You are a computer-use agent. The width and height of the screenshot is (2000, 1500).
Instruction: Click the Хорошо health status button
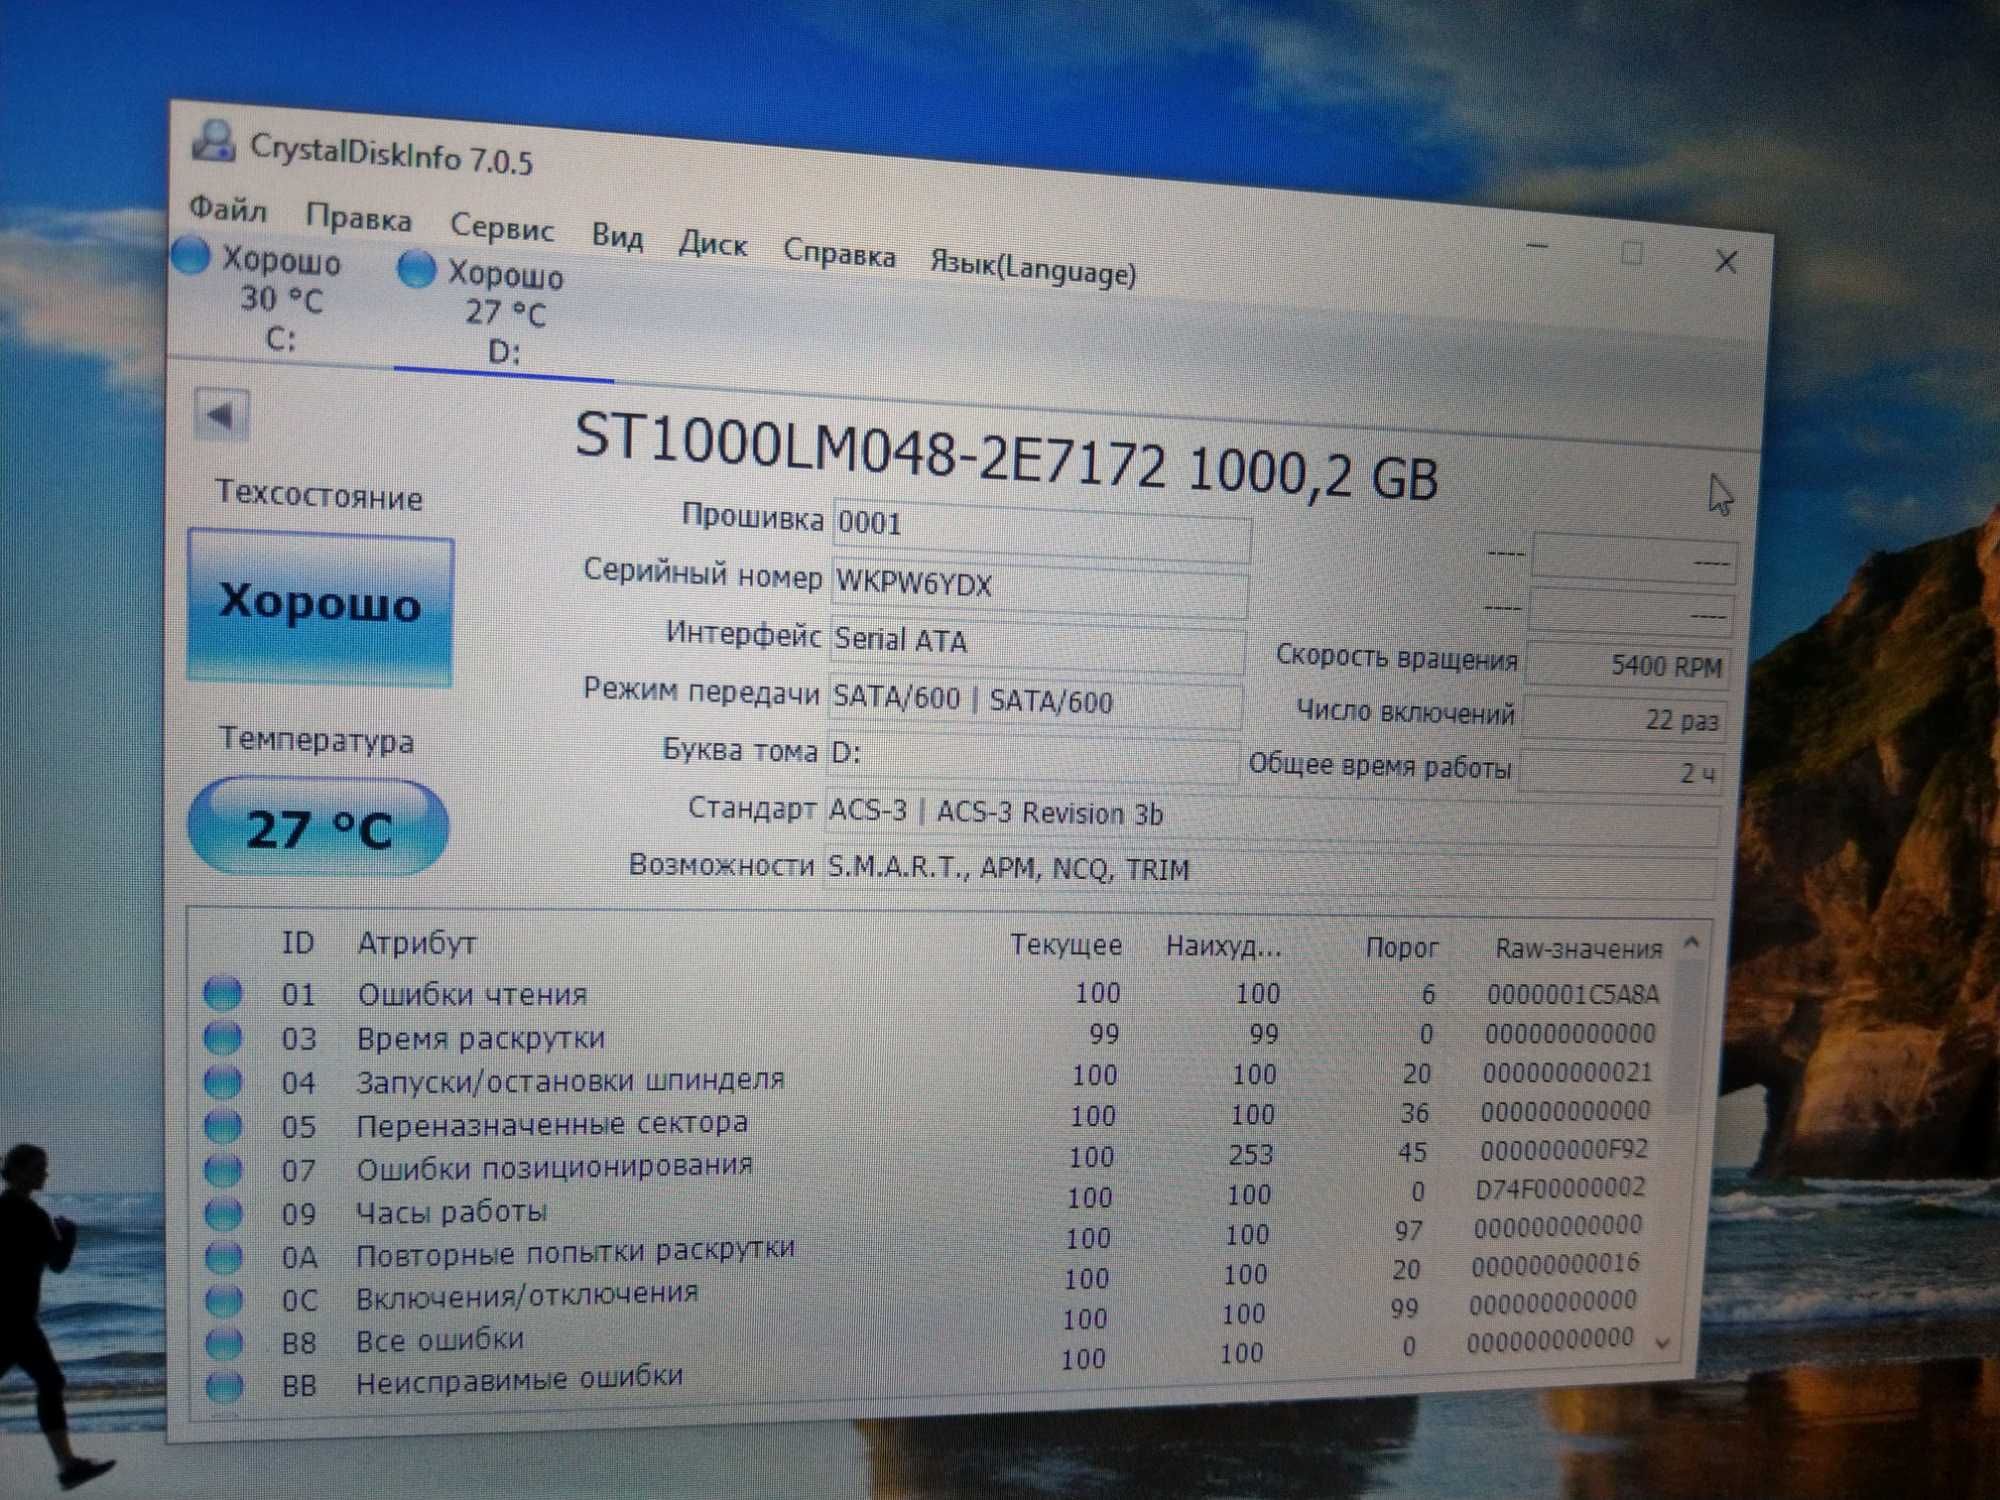pyautogui.click(x=320, y=607)
